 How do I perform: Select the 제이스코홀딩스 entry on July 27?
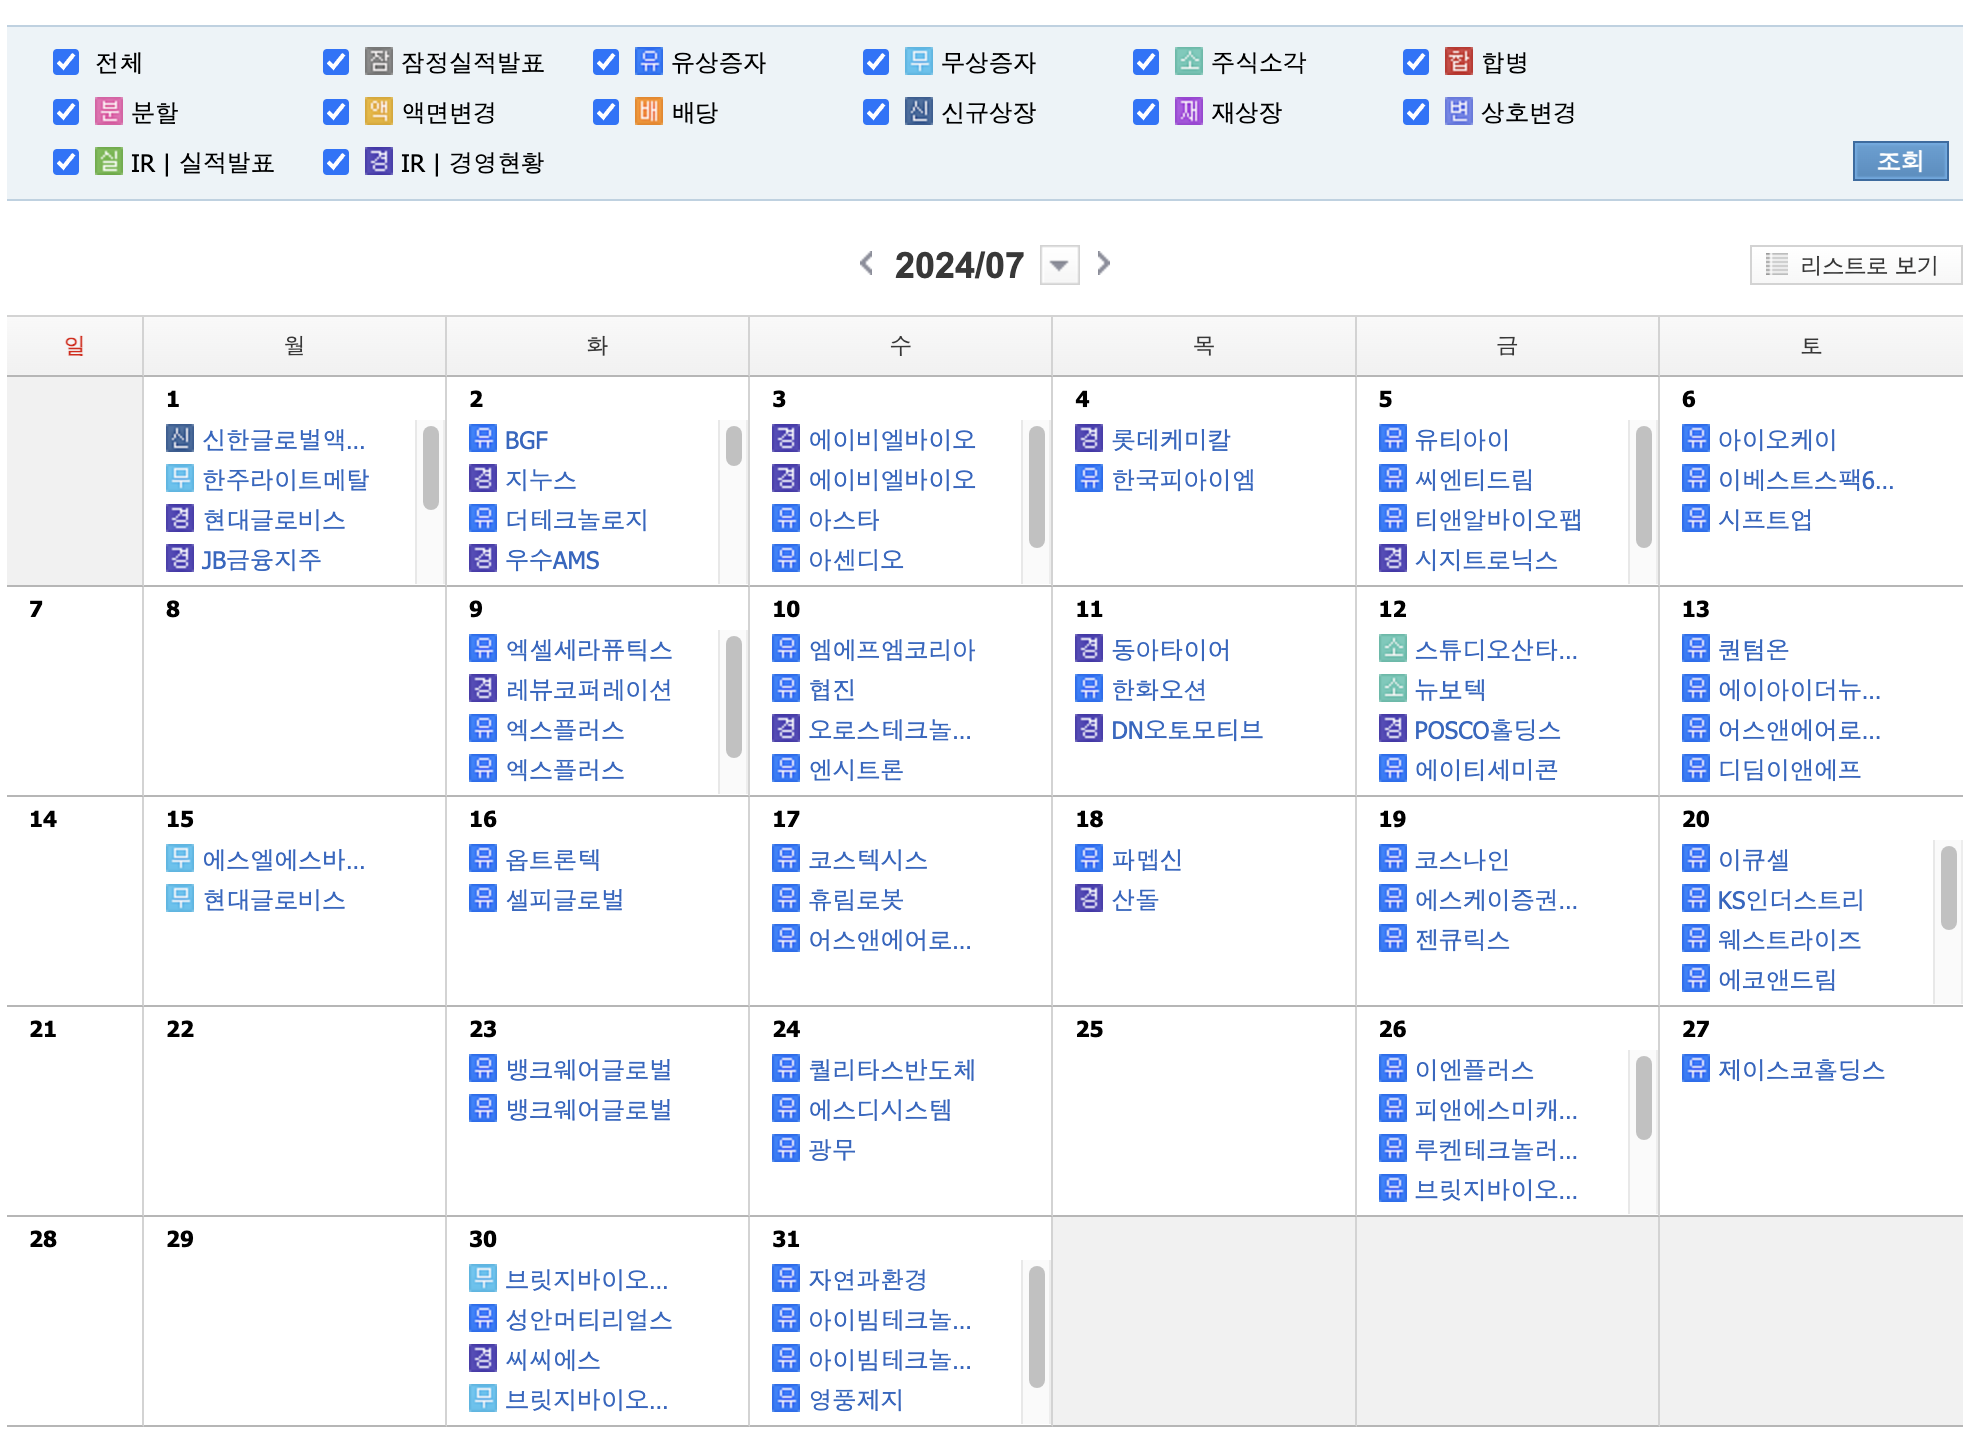(1800, 1069)
